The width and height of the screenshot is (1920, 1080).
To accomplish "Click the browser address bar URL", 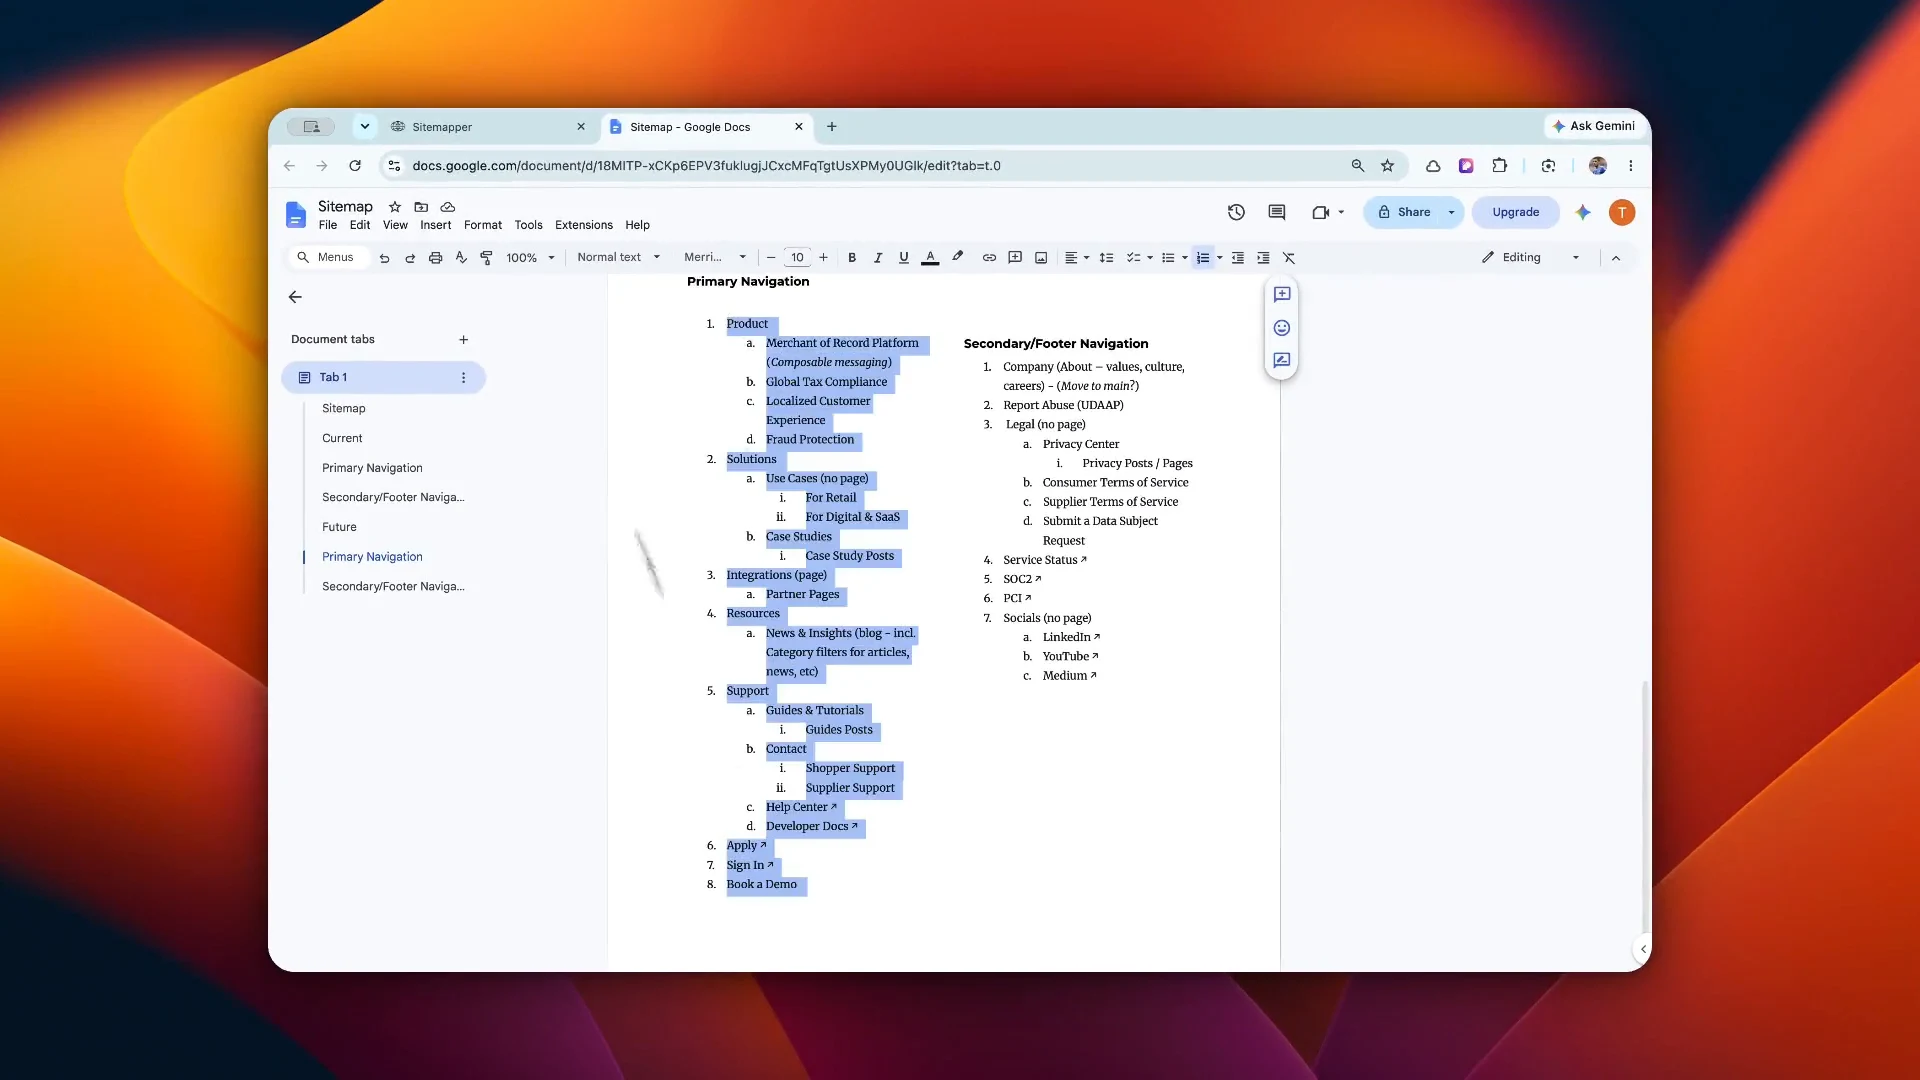I will pyautogui.click(x=706, y=166).
